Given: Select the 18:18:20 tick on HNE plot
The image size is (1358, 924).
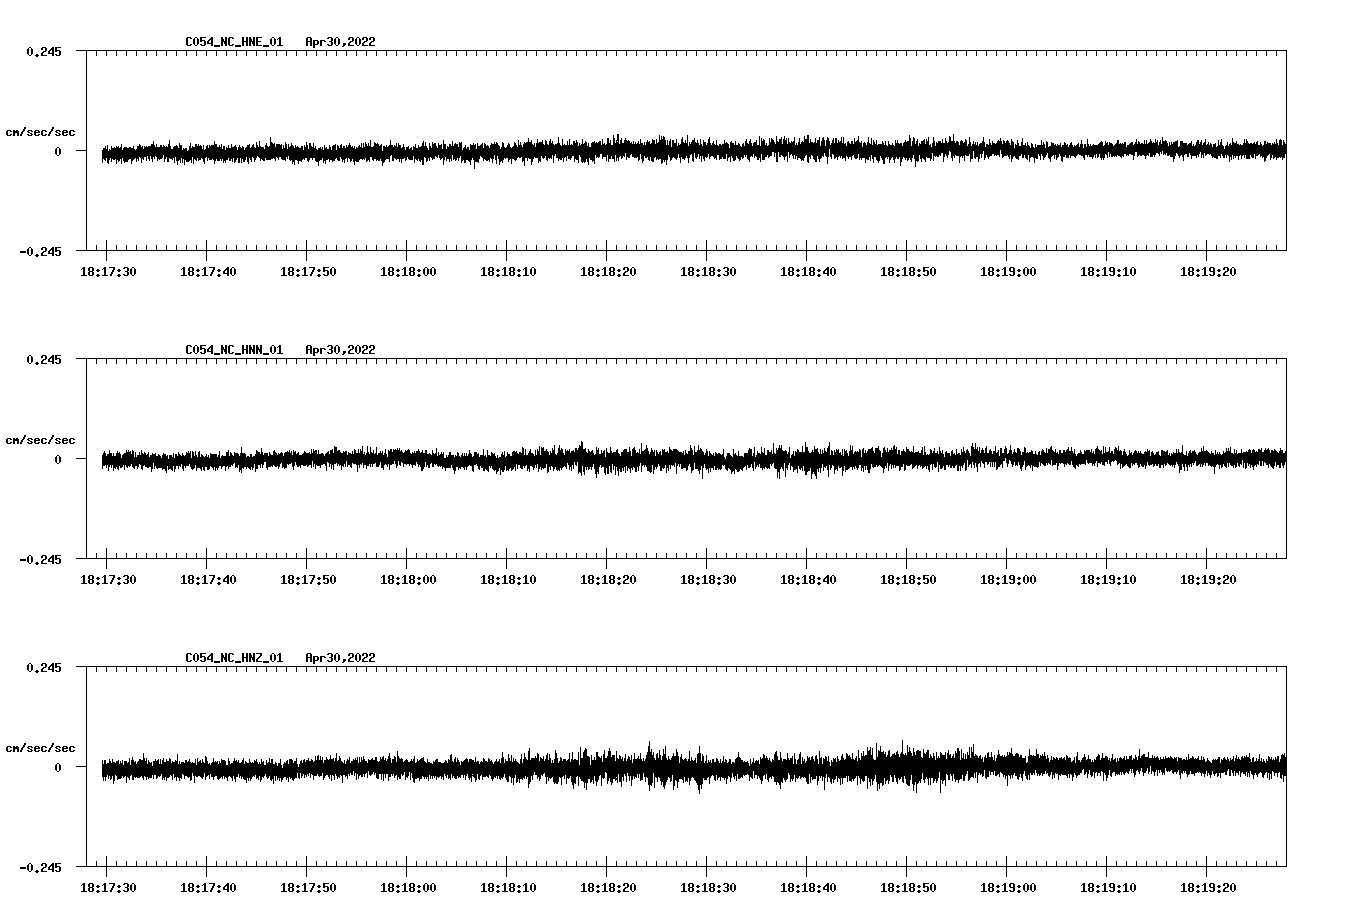Looking at the screenshot, I should click(x=607, y=248).
